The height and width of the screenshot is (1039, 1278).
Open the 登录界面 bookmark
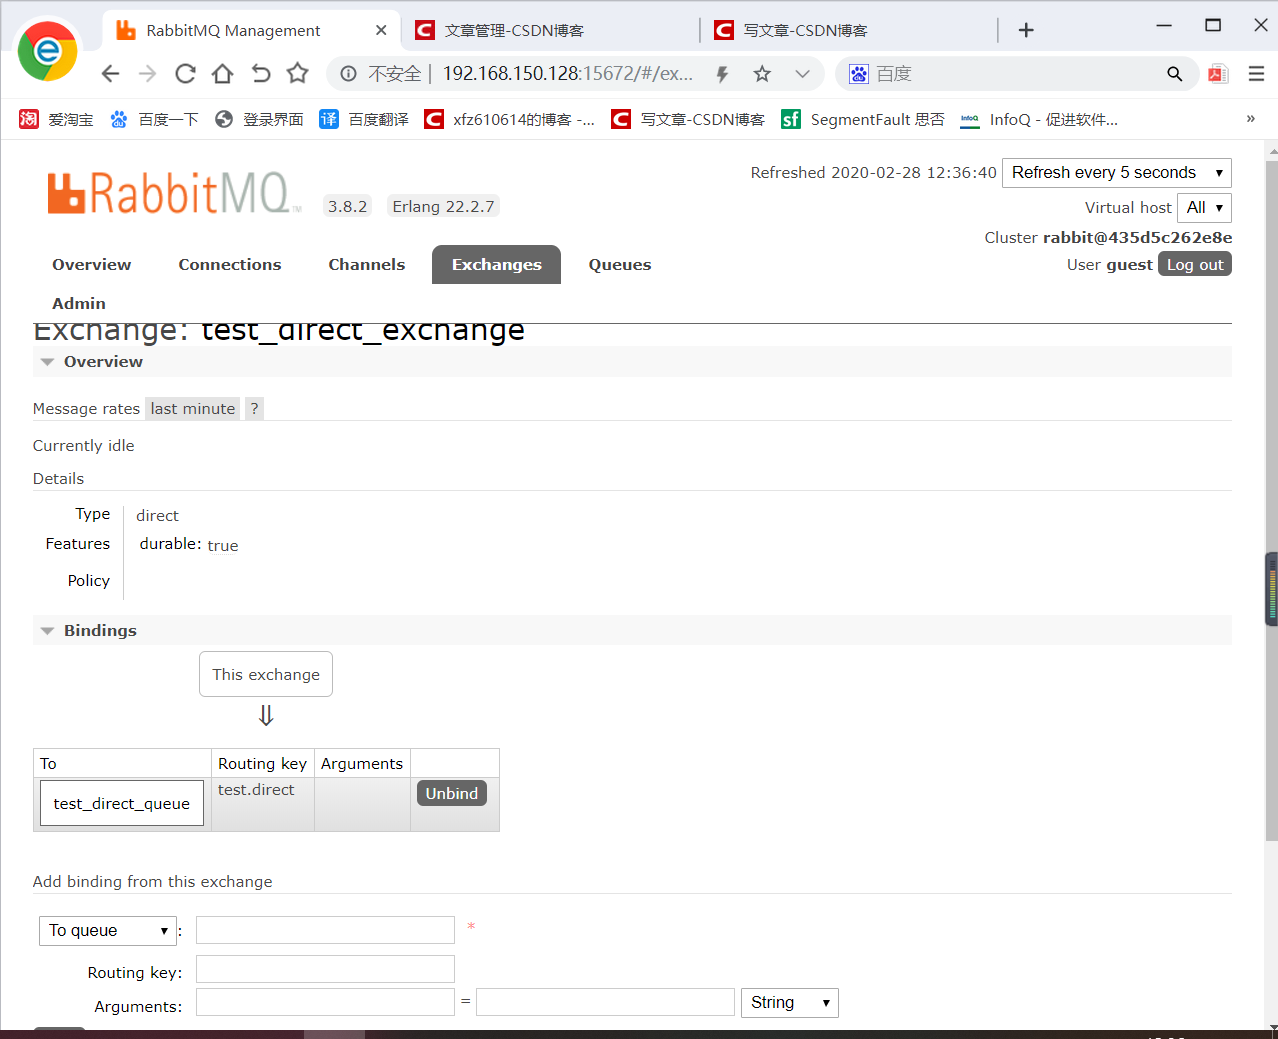click(260, 119)
